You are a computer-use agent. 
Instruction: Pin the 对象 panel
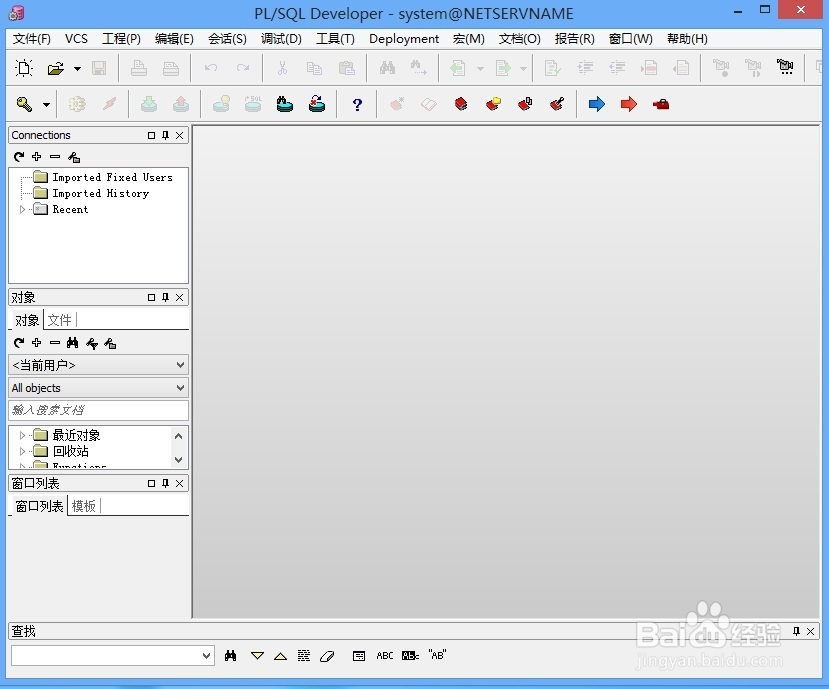tap(165, 297)
